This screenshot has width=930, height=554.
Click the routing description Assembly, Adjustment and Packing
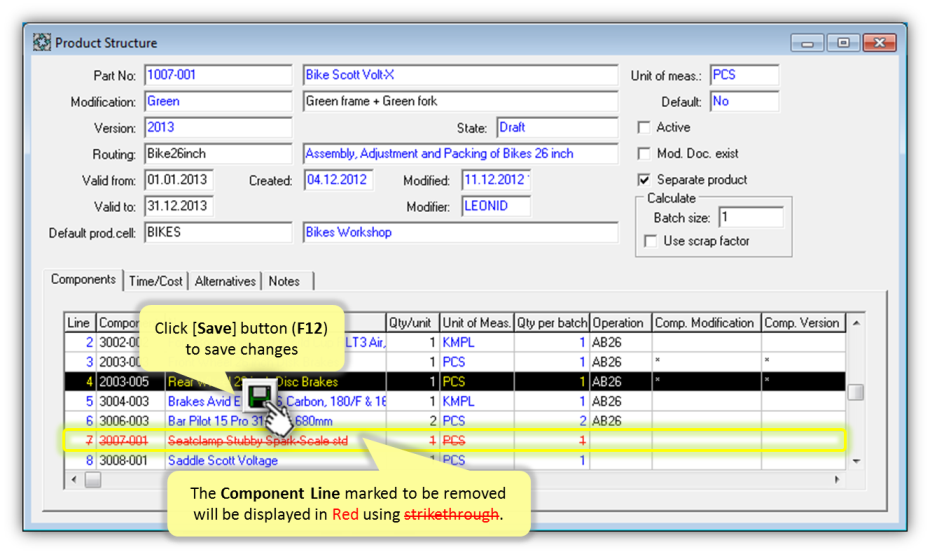(460, 154)
